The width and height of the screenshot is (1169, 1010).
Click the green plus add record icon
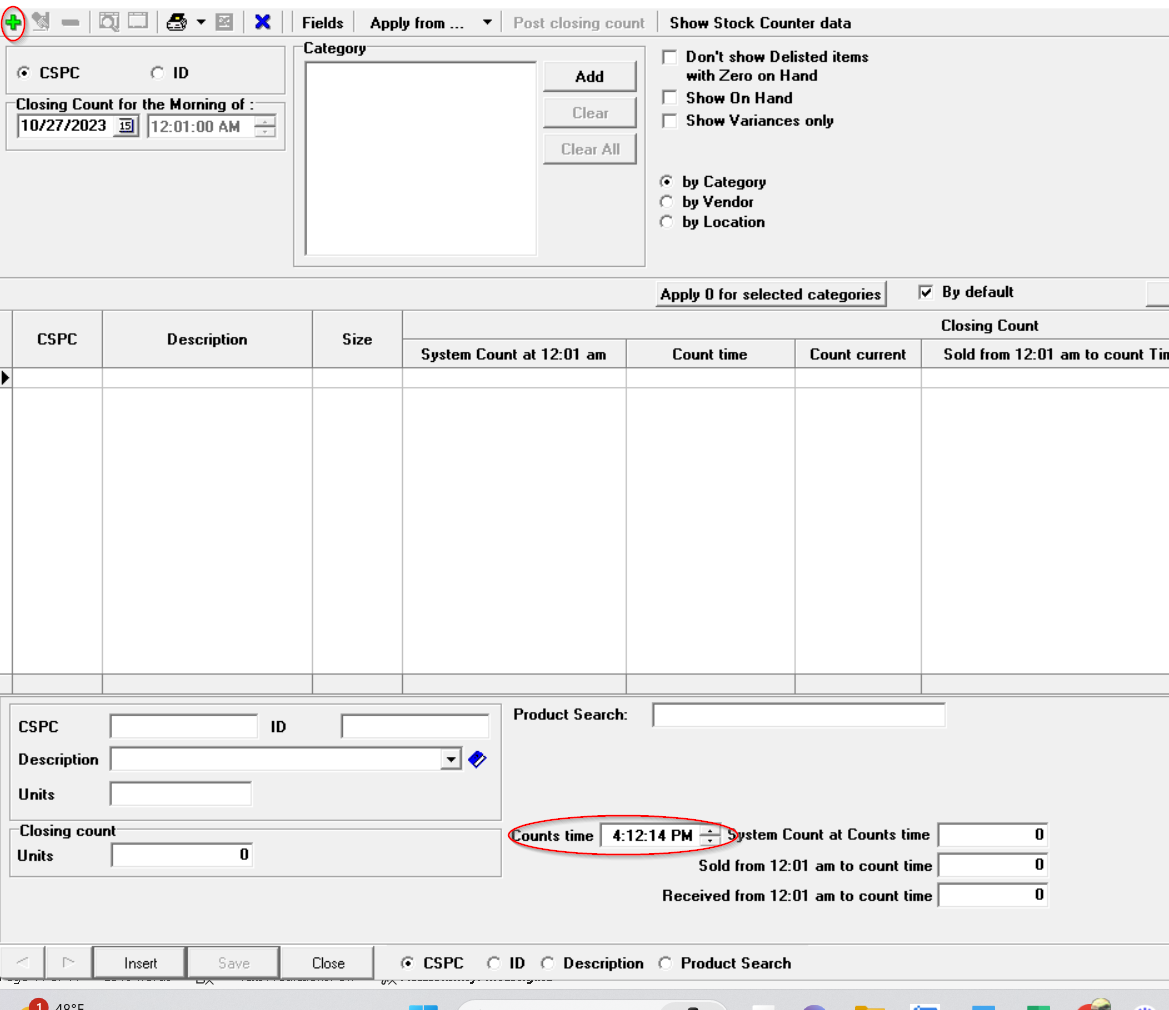pos(13,23)
